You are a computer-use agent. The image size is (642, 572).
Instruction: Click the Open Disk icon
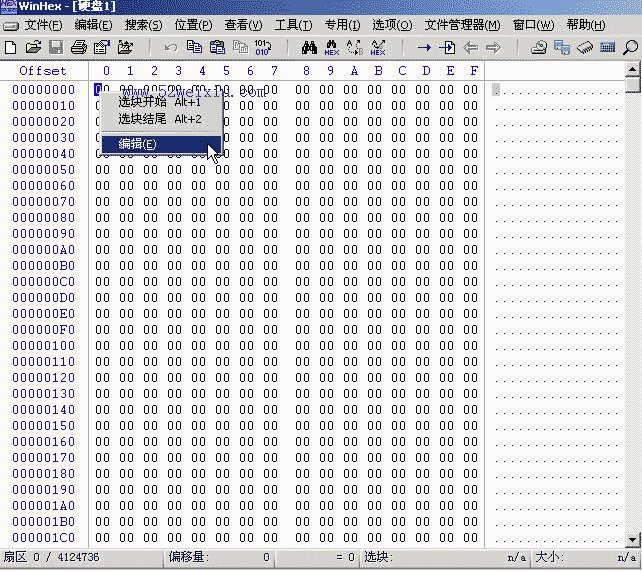click(x=539, y=47)
